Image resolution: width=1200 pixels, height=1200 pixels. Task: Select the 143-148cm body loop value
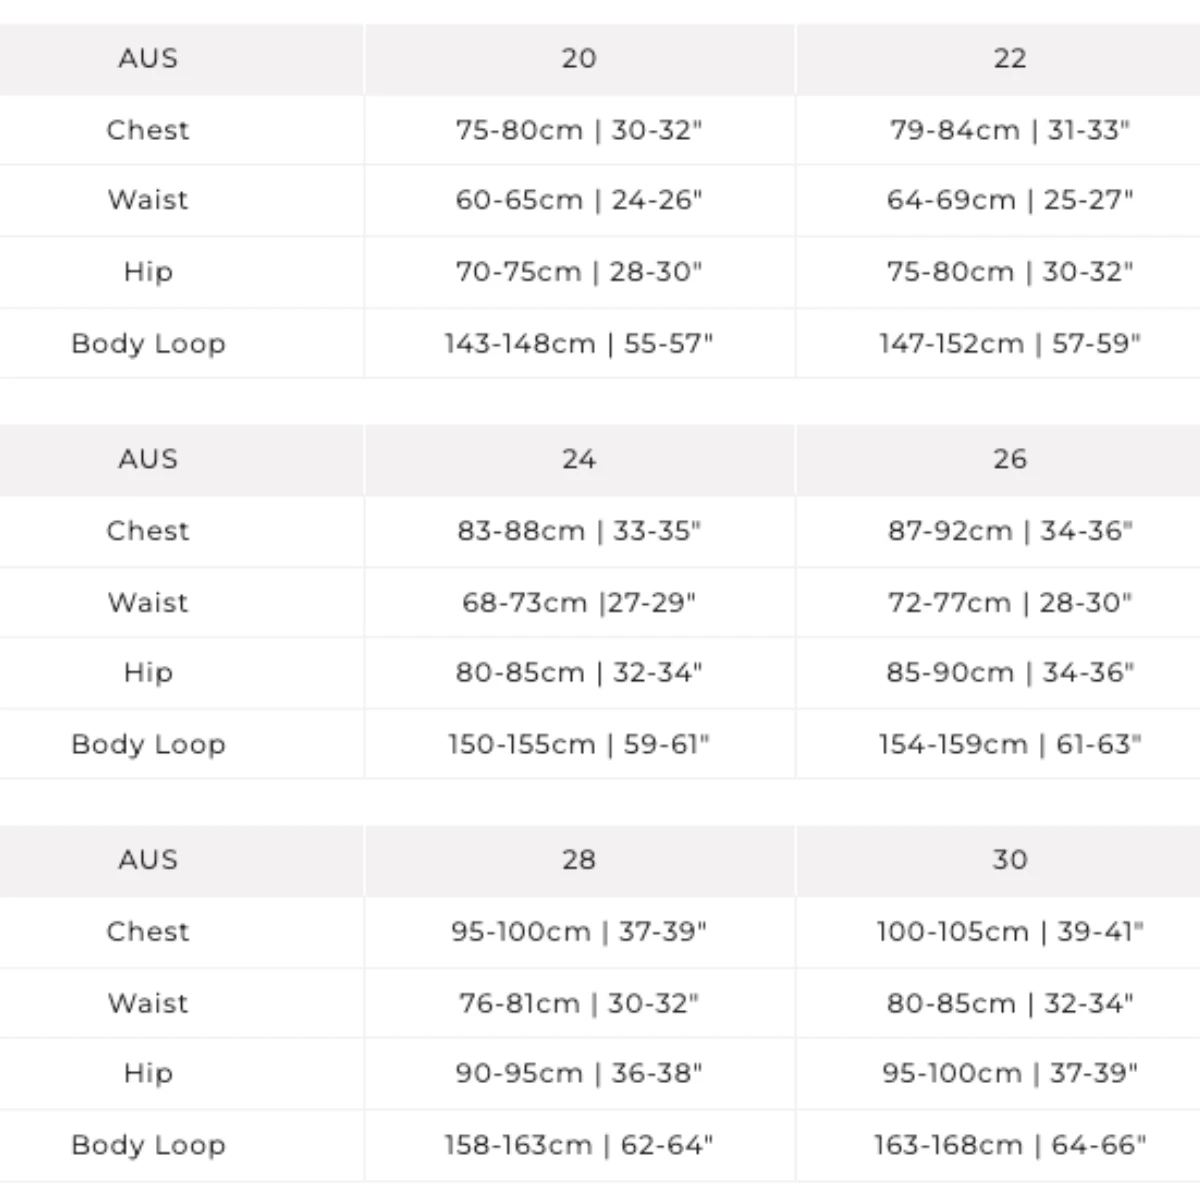pyautogui.click(x=579, y=344)
